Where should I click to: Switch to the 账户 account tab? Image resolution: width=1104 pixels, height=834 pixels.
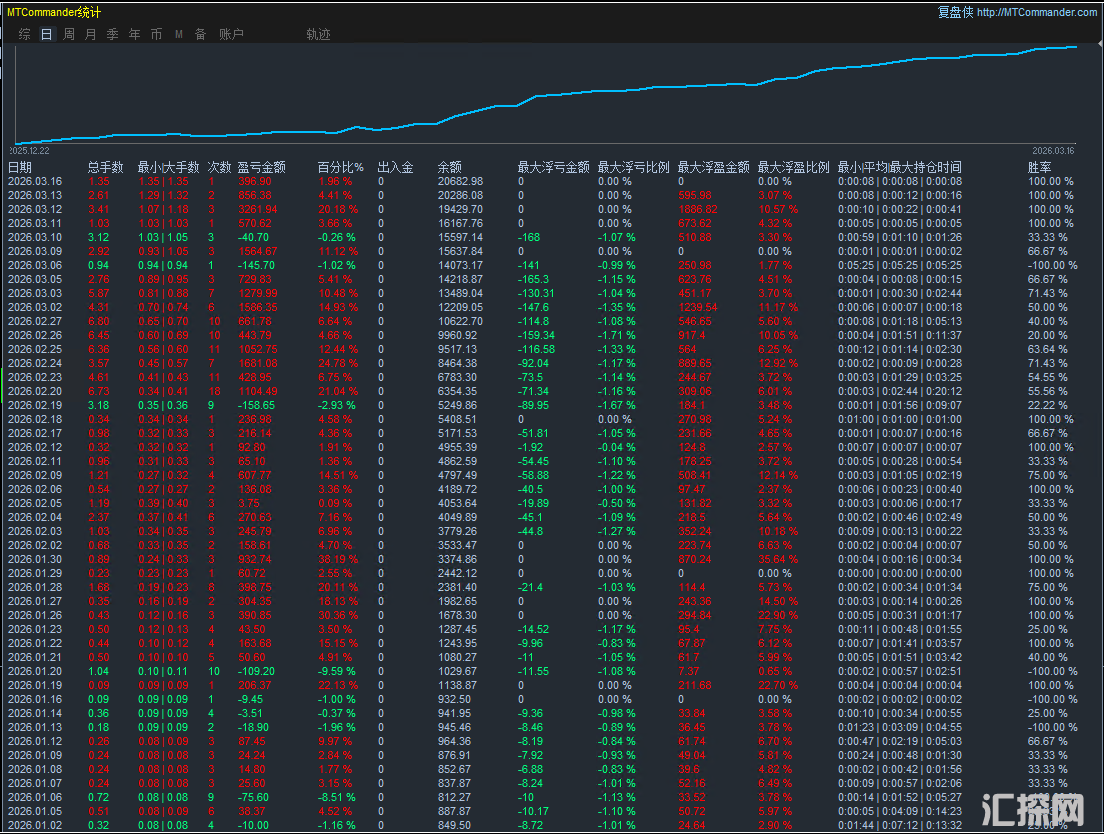231,34
